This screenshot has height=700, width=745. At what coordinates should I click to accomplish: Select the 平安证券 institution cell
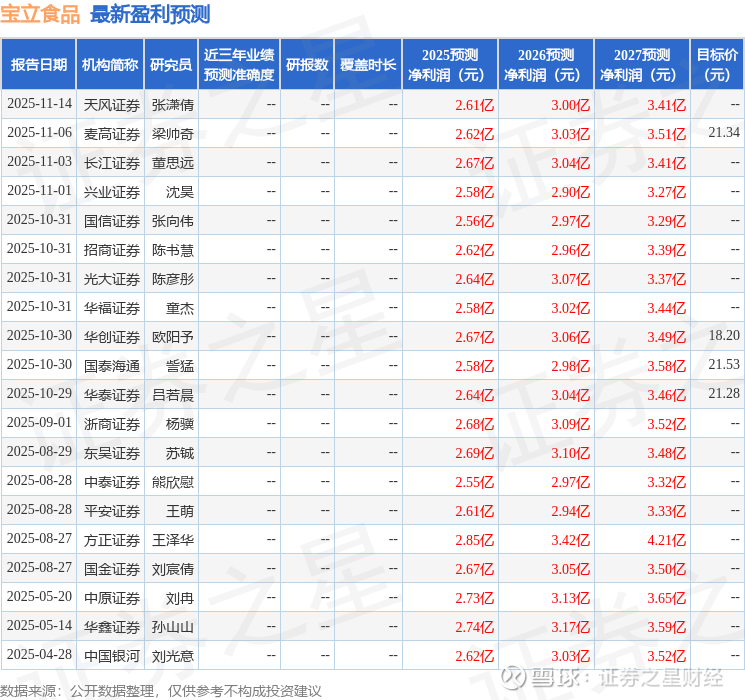pyautogui.click(x=112, y=511)
